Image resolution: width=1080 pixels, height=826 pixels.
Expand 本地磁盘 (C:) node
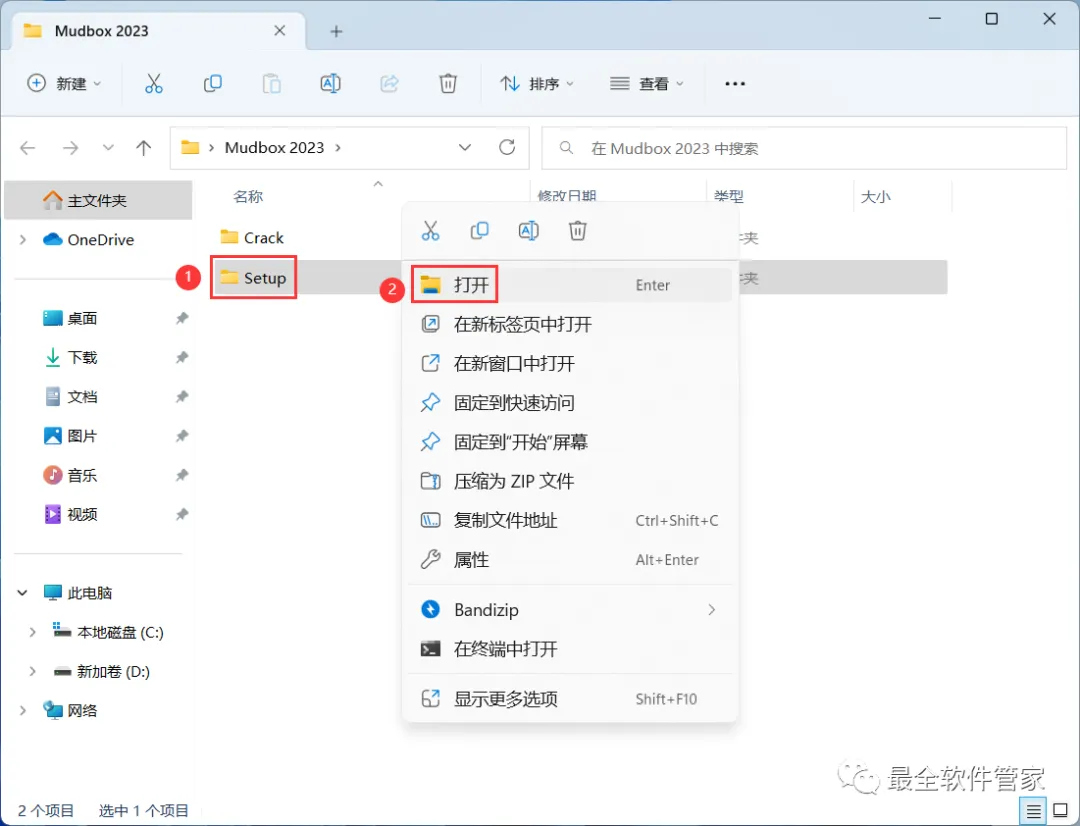pos(32,632)
